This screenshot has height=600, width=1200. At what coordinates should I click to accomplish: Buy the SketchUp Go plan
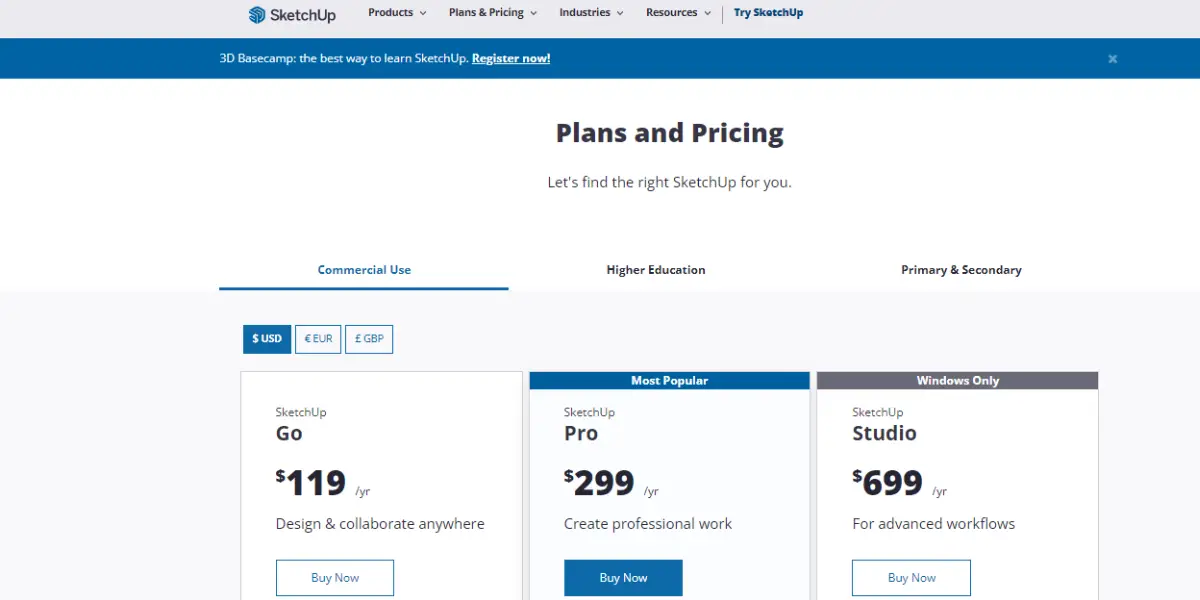point(335,578)
